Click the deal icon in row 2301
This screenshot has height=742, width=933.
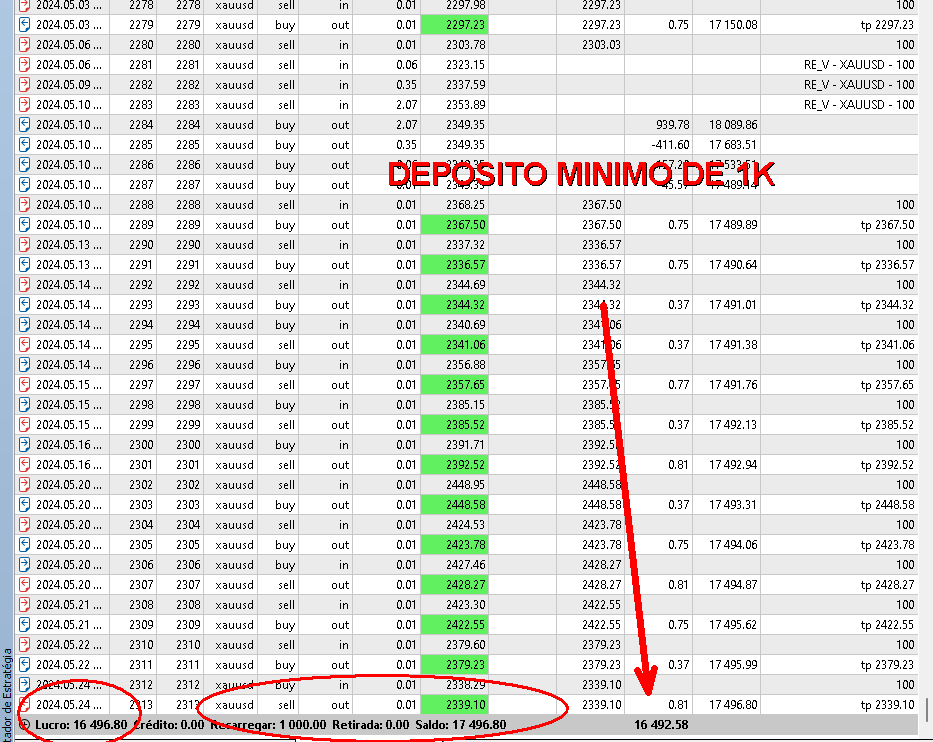coord(25,465)
